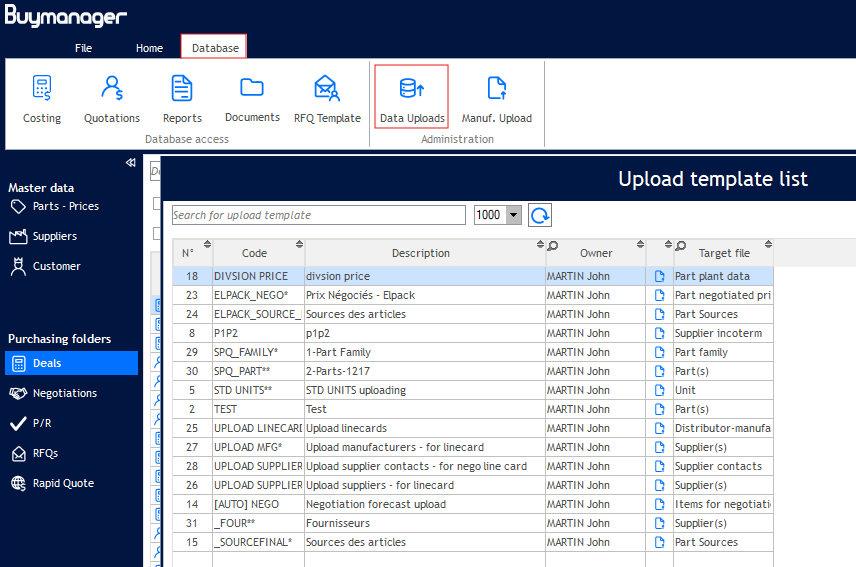
Task: Select the RFQ Template icon
Action: click(327, 99)
